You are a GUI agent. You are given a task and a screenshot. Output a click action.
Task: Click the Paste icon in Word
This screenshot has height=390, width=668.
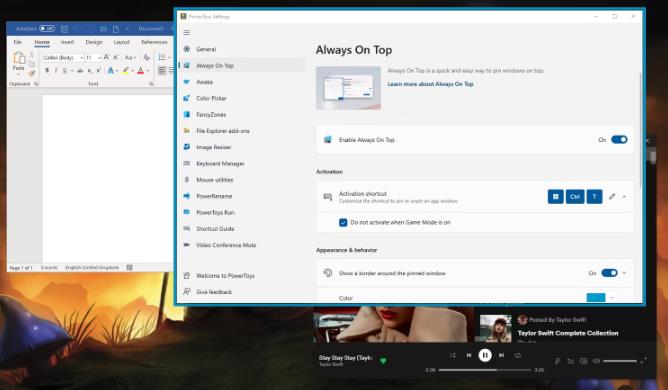(19, 58)
